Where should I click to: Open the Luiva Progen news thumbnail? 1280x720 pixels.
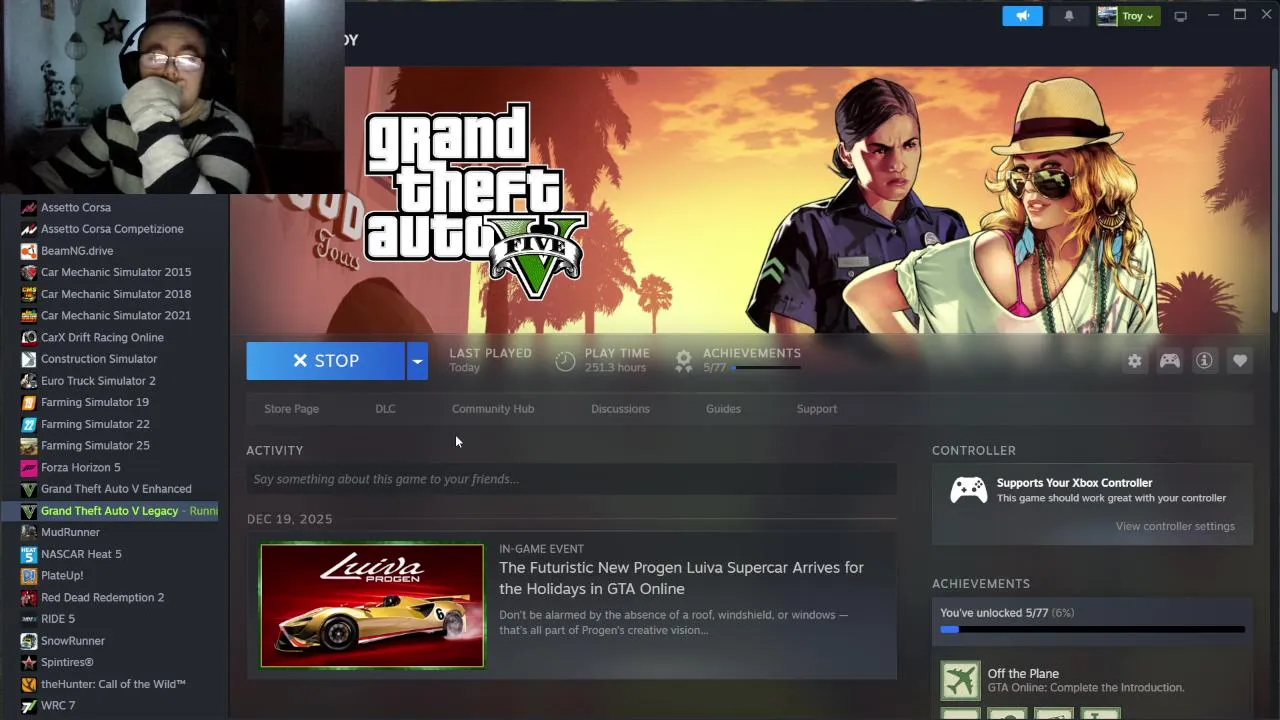(x=372, y=606)
